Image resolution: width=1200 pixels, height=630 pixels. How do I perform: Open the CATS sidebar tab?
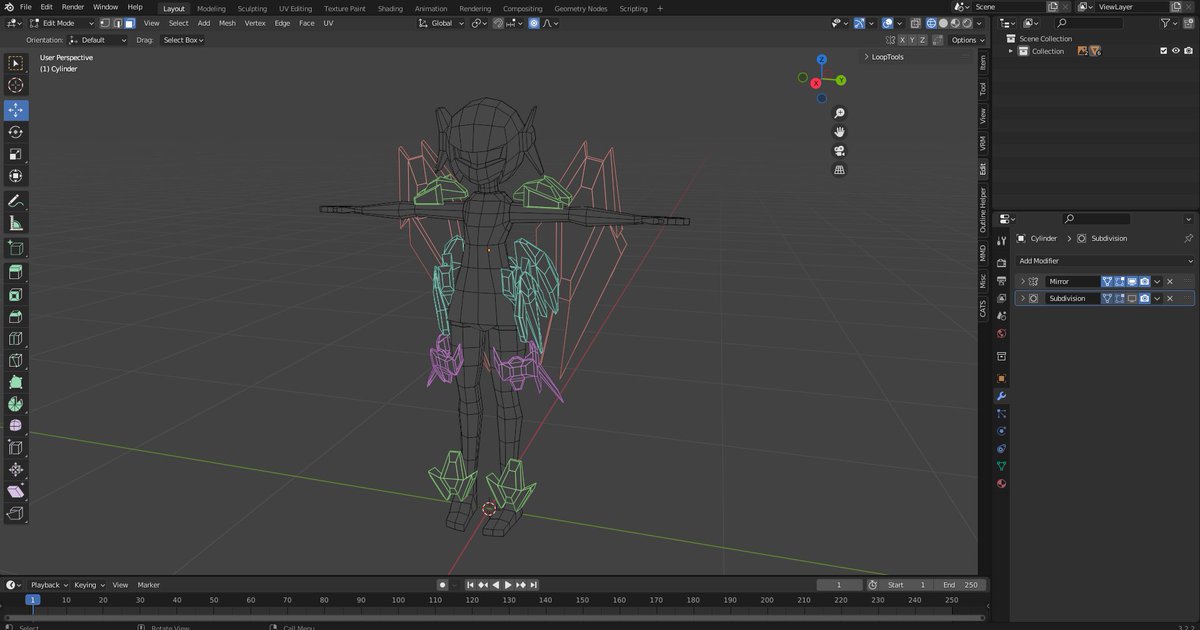(983, 309)
